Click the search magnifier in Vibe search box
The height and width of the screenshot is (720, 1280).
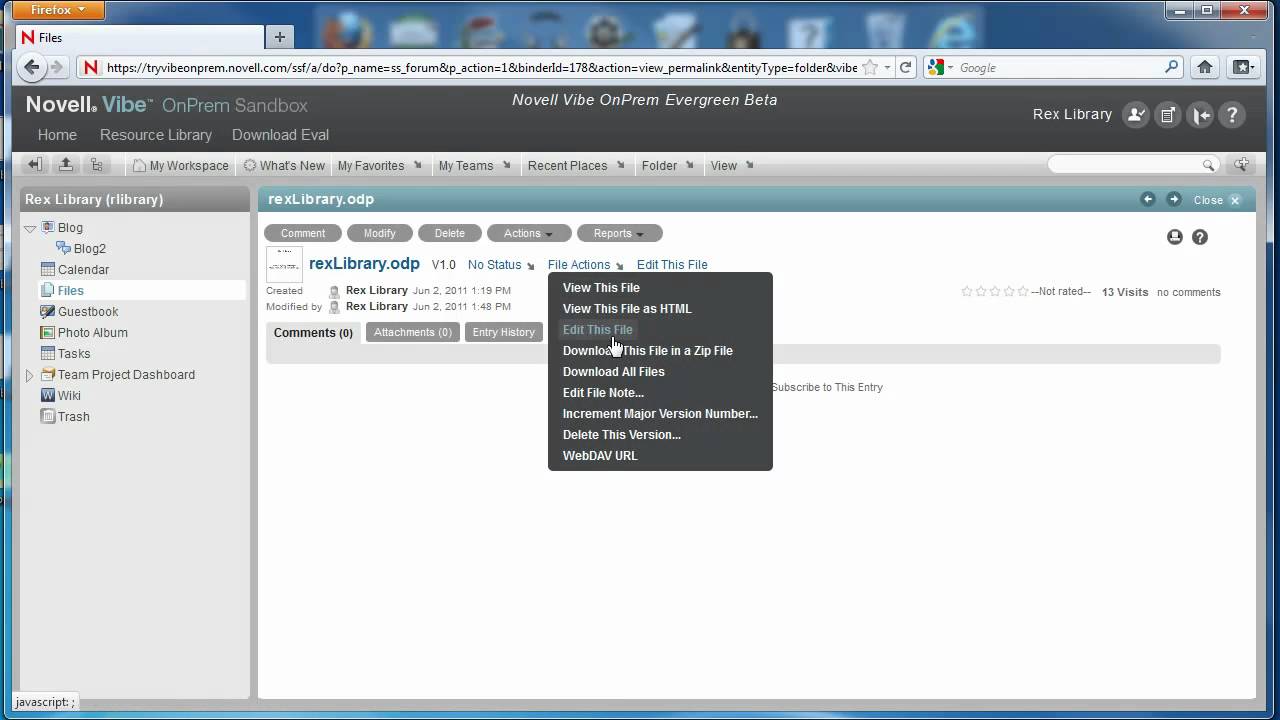pyautogui.click(x=1208, y=165)
